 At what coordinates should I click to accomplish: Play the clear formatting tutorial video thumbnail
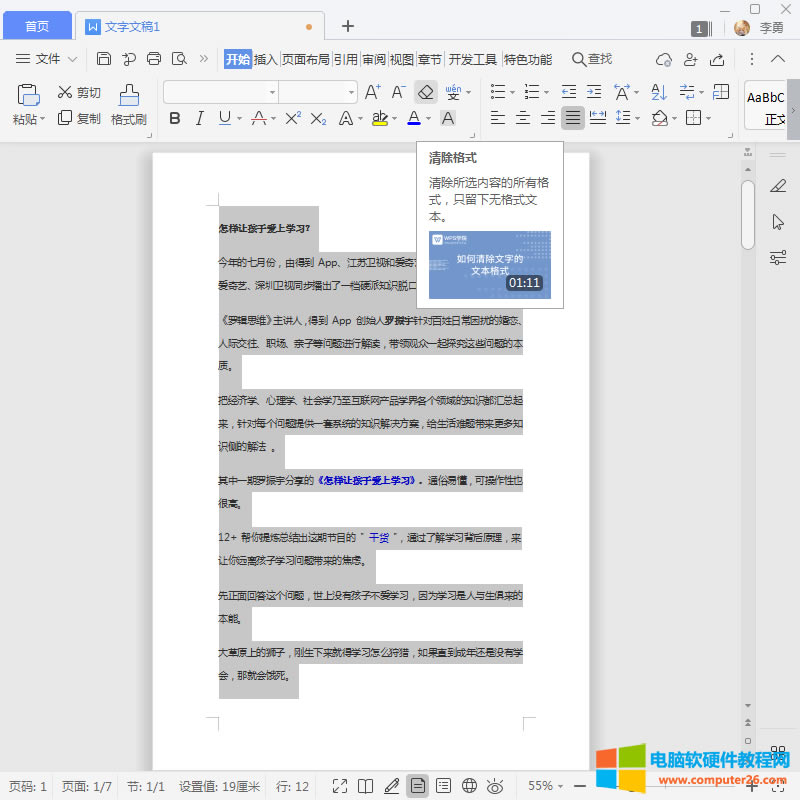489,265
